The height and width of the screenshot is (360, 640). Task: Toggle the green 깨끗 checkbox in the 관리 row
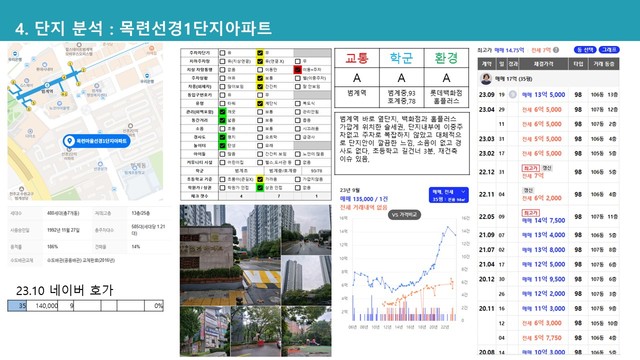coord(222,112)
